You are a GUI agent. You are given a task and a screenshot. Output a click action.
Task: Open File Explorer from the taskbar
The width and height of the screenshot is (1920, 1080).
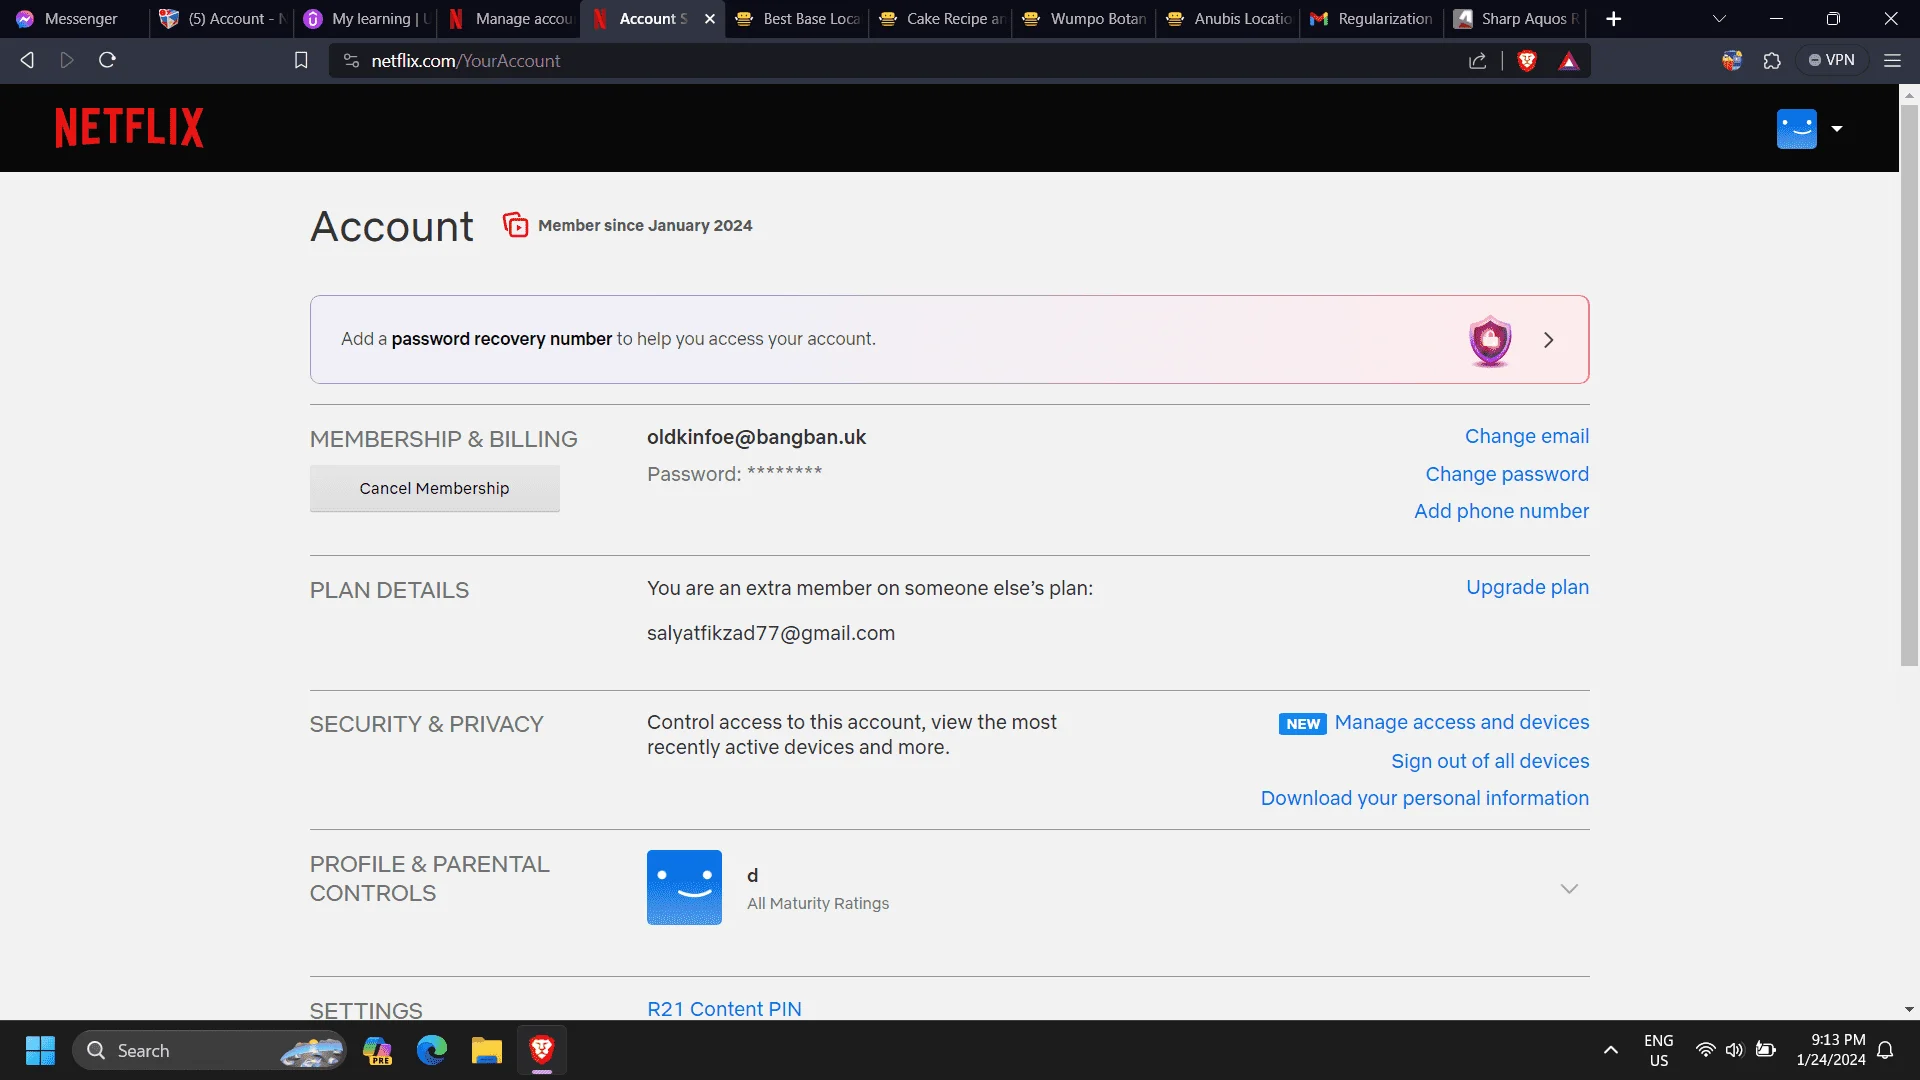tap(487, 1051)
